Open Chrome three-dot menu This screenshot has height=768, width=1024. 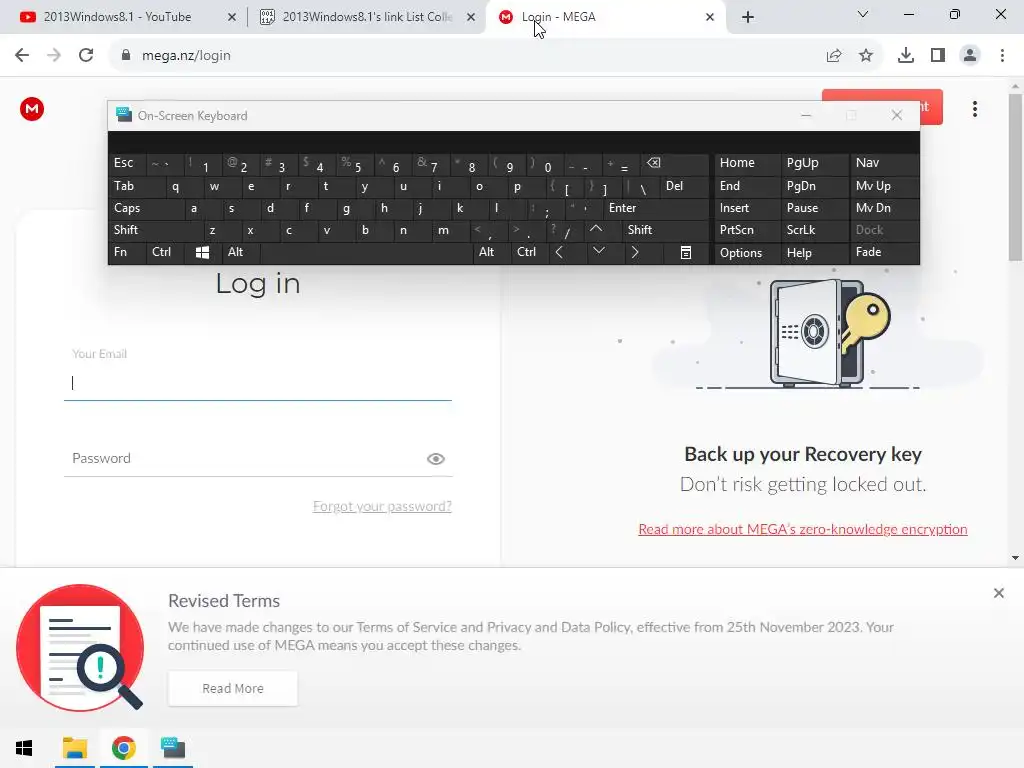click(x=1002, y=56)
